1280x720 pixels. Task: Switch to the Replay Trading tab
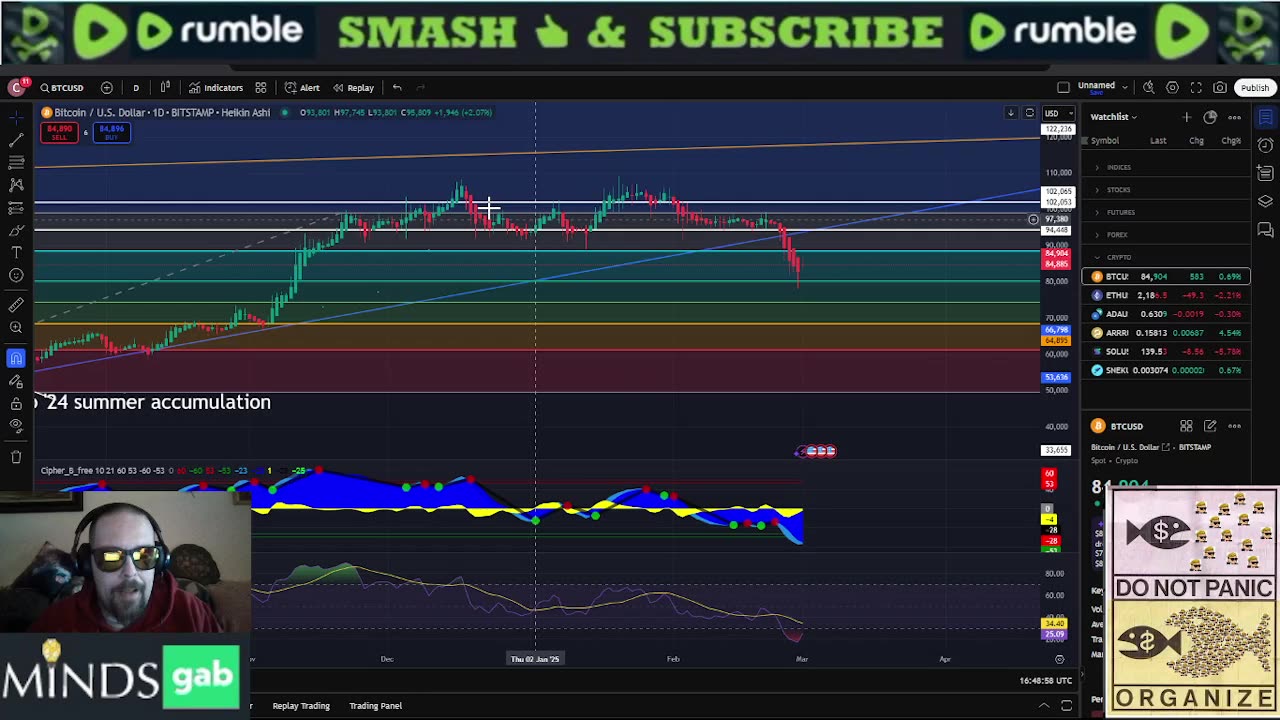pos(301,706)
